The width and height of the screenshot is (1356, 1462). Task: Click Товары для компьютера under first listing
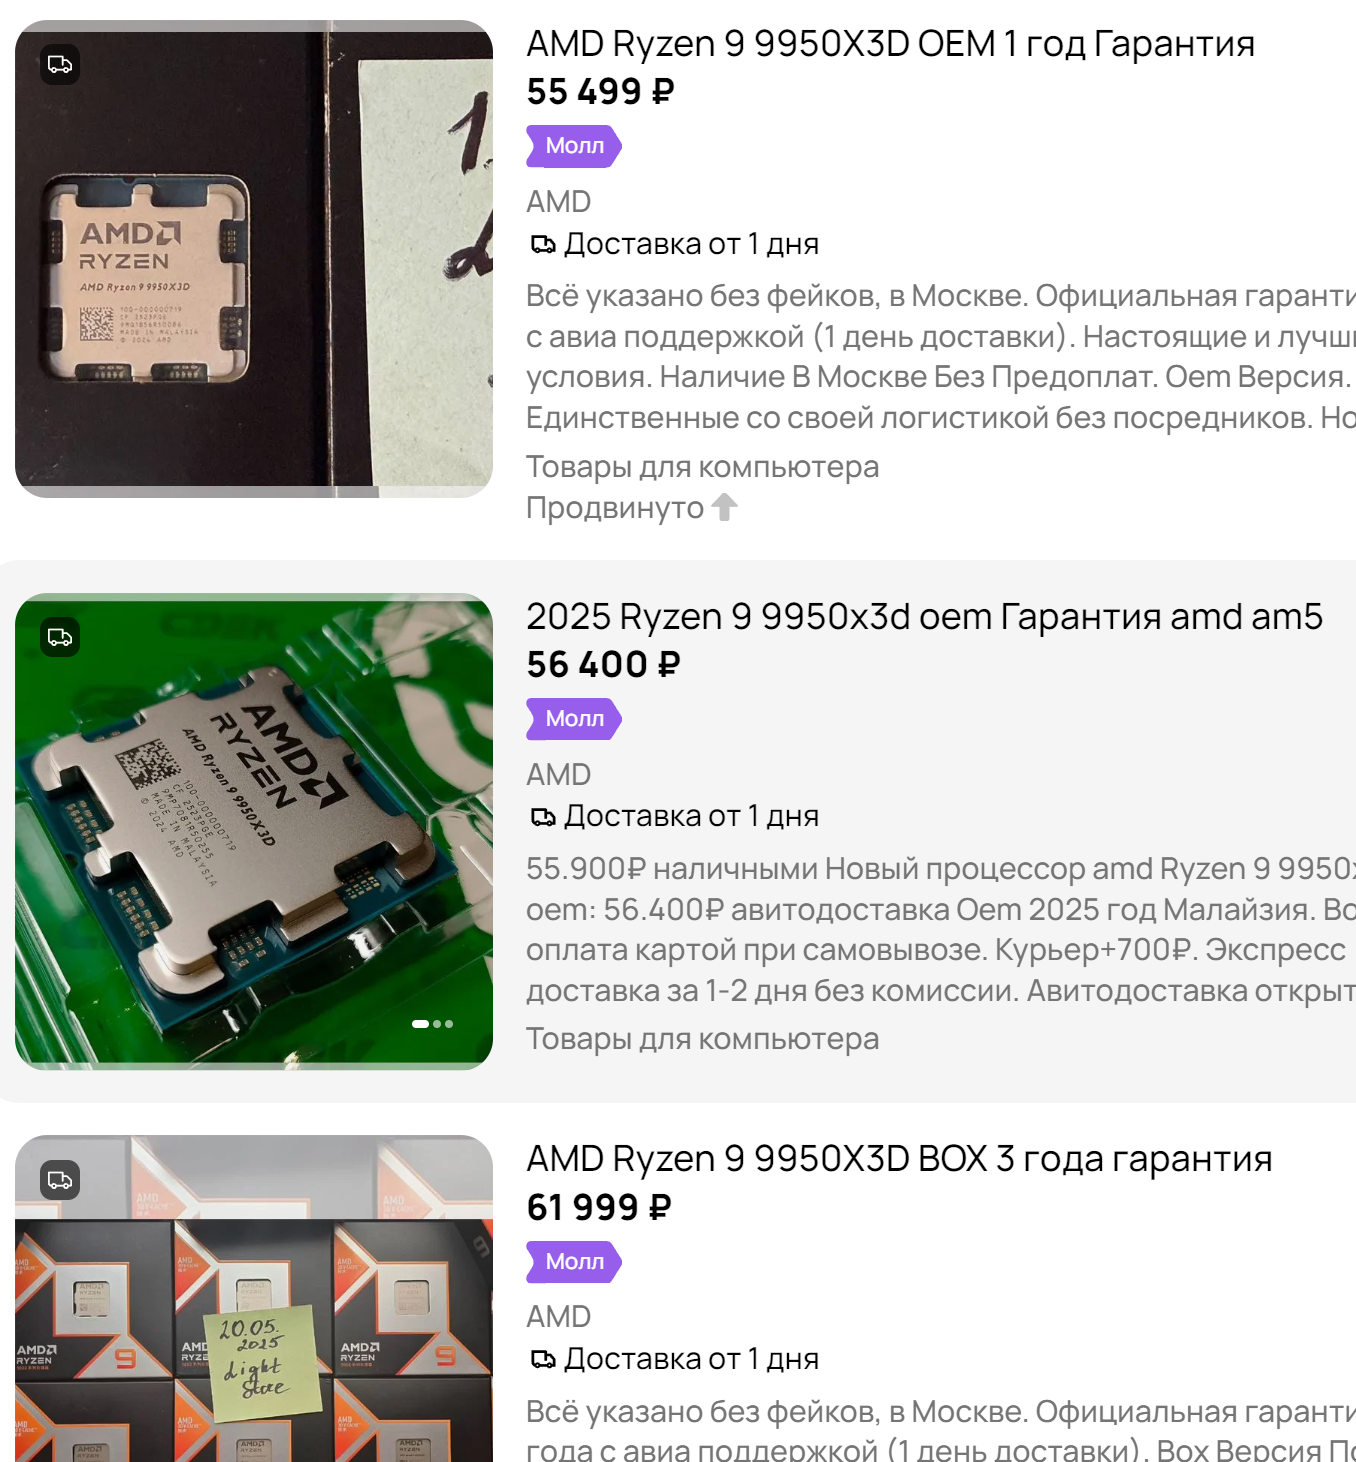pyautogui.click(x=703, y=467)
